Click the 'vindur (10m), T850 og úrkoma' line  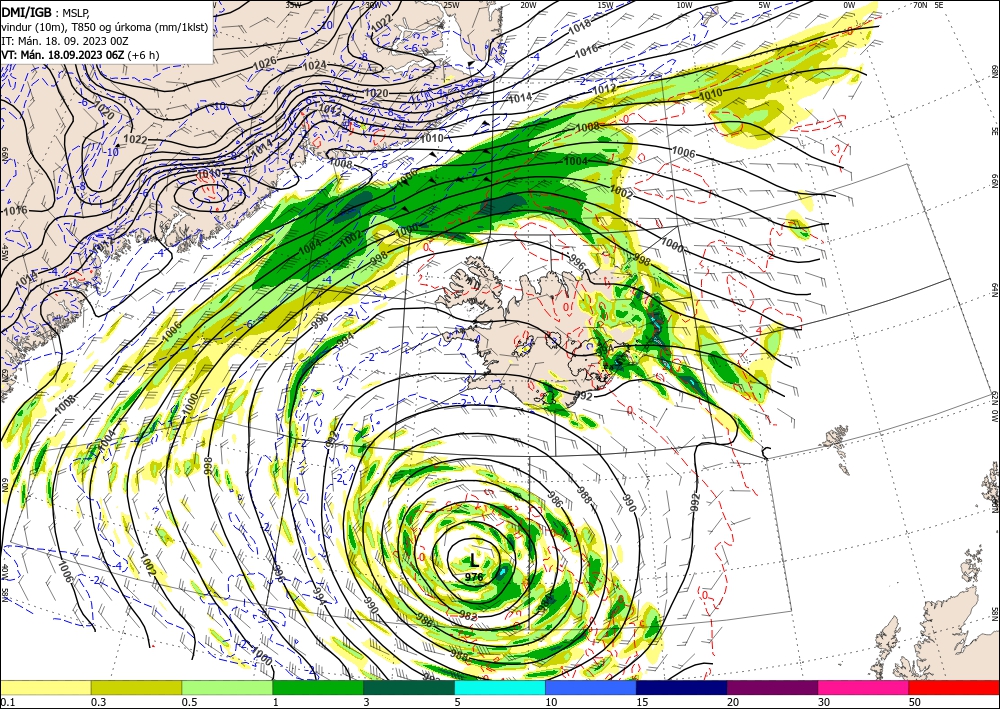(104, 27)
